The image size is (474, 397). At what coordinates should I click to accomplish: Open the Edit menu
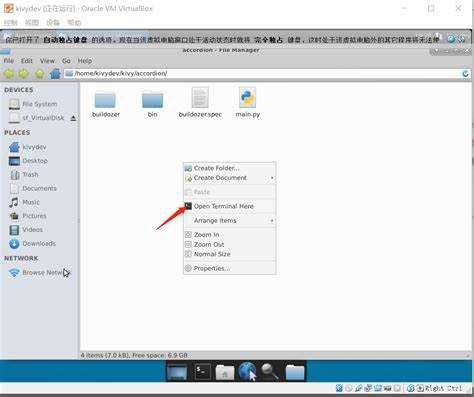point(27,61)
